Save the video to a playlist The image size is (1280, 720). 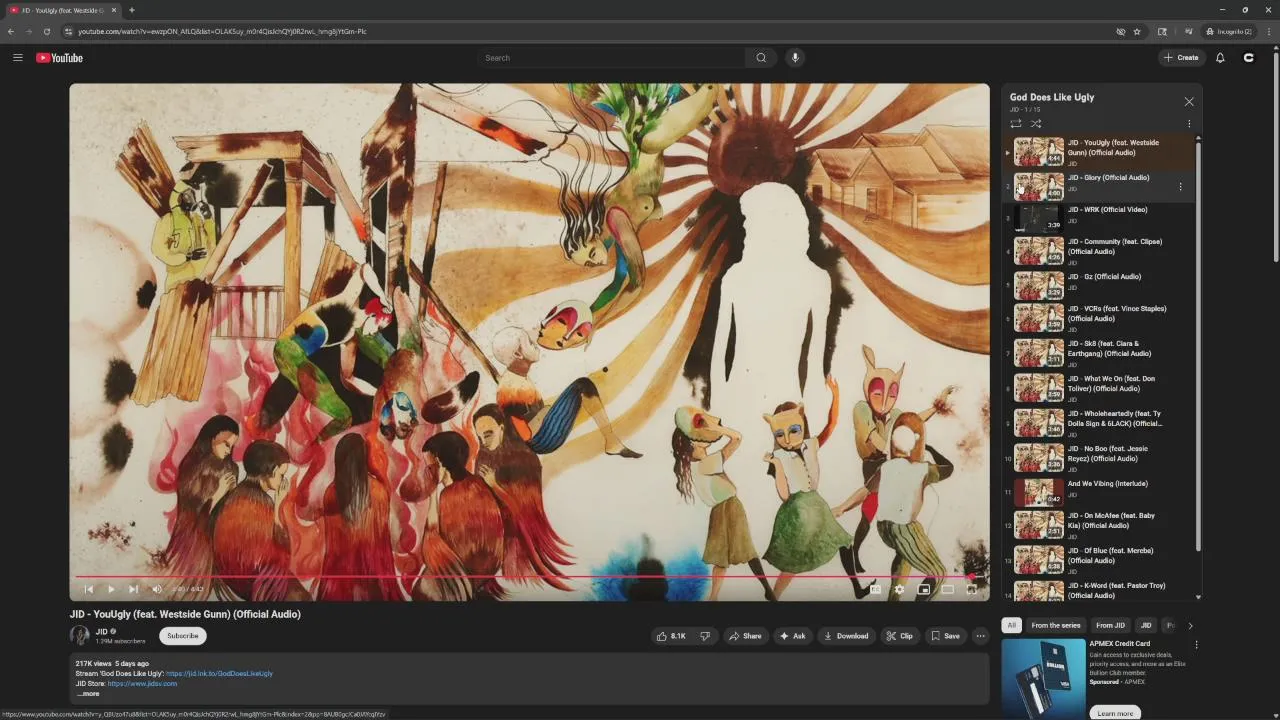pyautogui.click(x=946, y=636)
